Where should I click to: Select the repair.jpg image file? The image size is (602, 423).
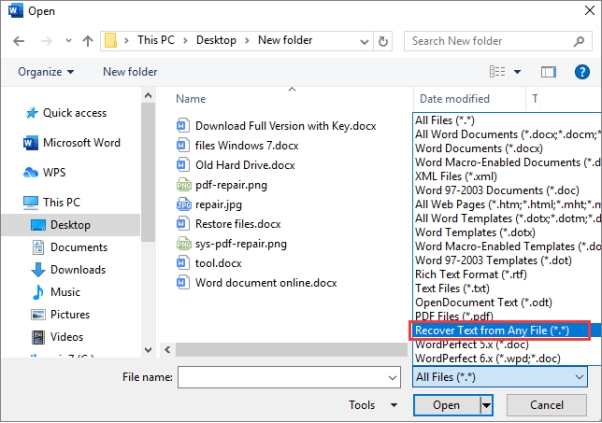tap(221, 204)
